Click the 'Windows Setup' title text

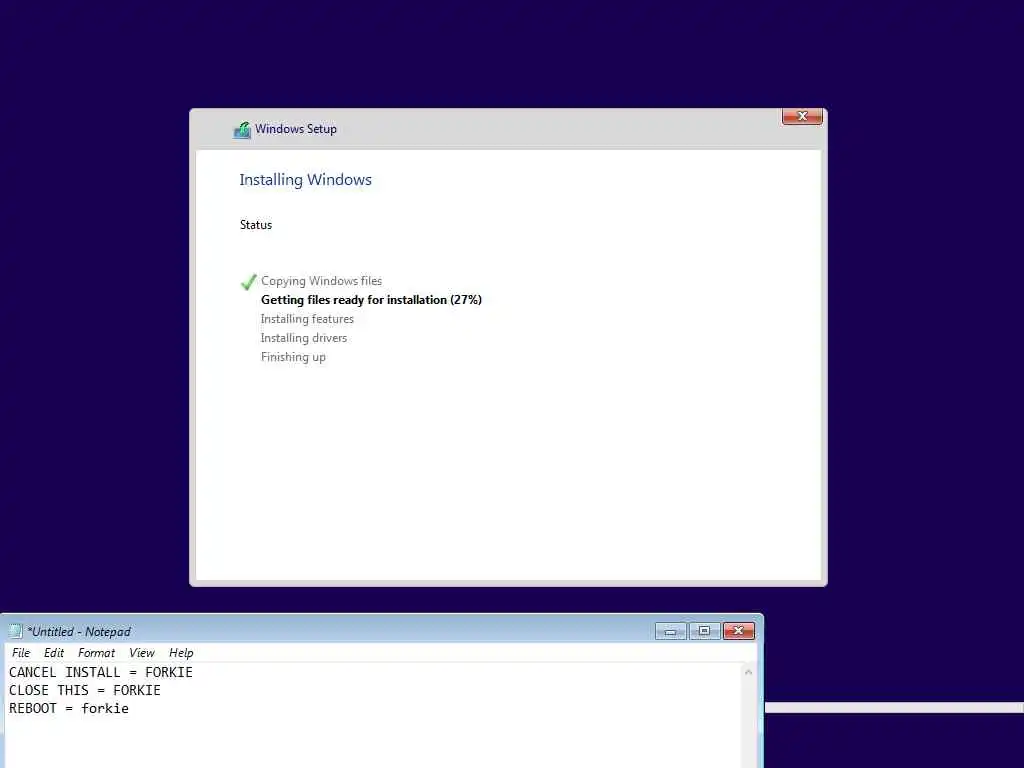(296, 129)
